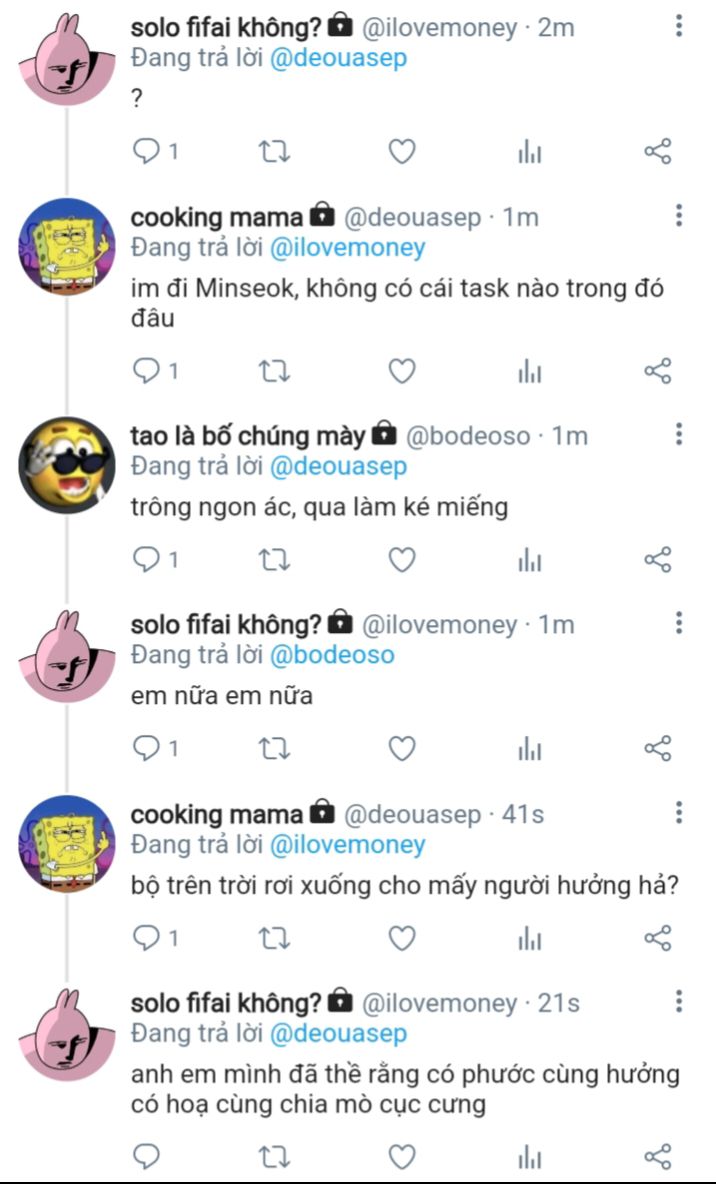
Task: Share the "bộ trên trời rơi xuống" tweet
Action: [x=657, y=938]
